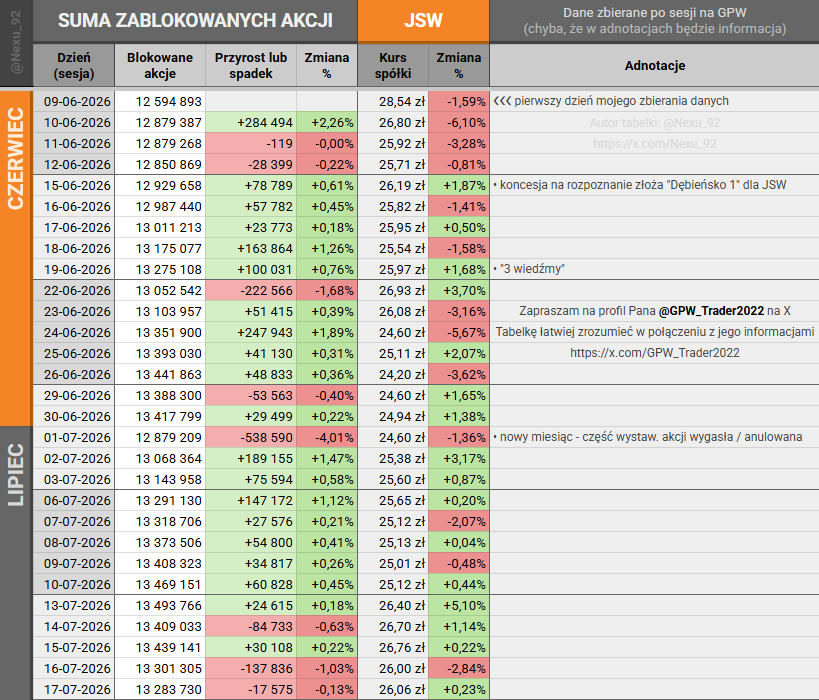This screenshot has width=819, height=700.
Task: Select date cell 26-06-2026
Action: [x=74, y=374]
